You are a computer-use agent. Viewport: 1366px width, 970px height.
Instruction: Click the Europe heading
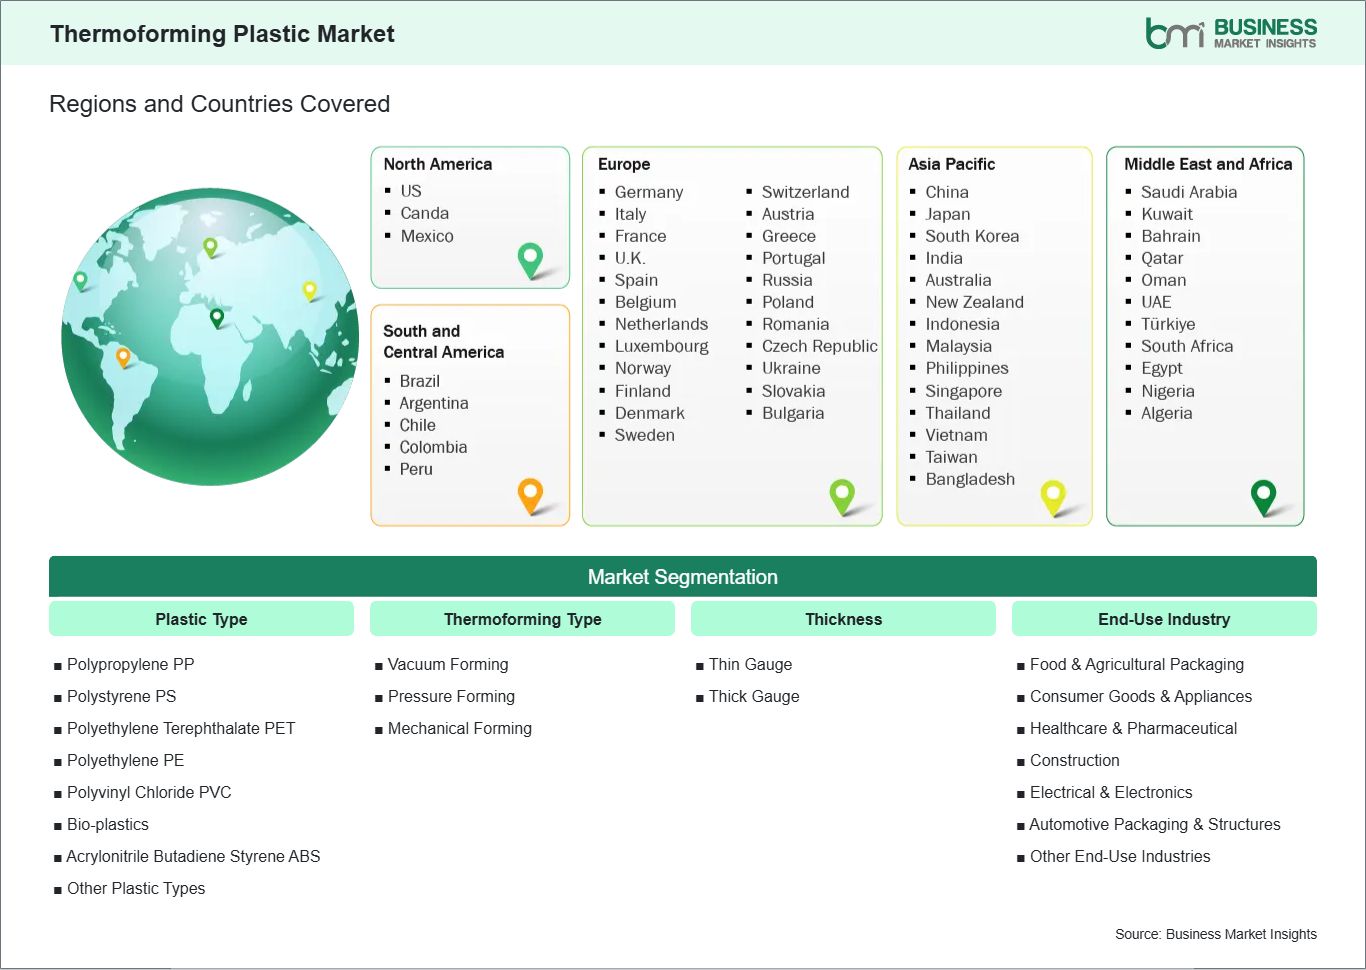624,164
